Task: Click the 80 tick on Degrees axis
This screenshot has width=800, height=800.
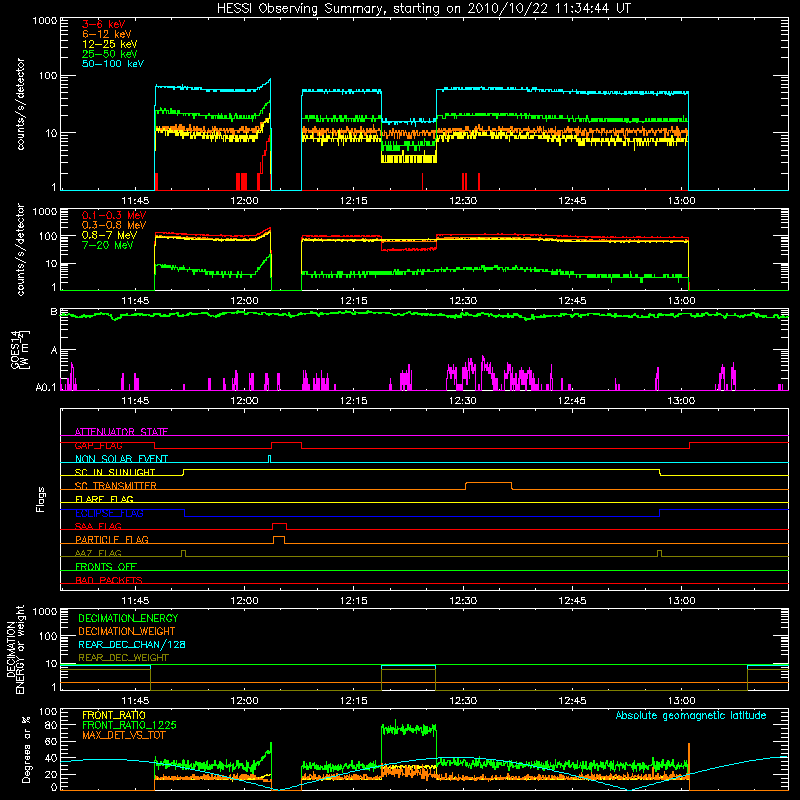Action: coord(51,725)
